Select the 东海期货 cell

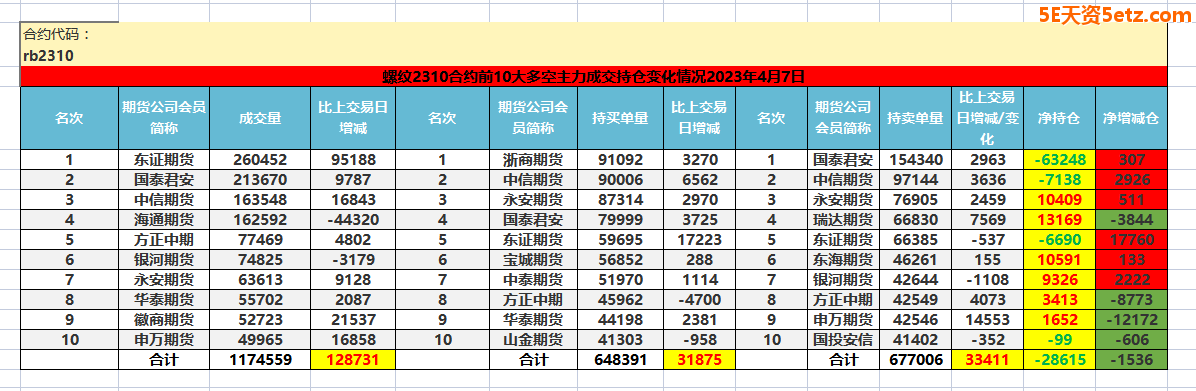[844, 259]
